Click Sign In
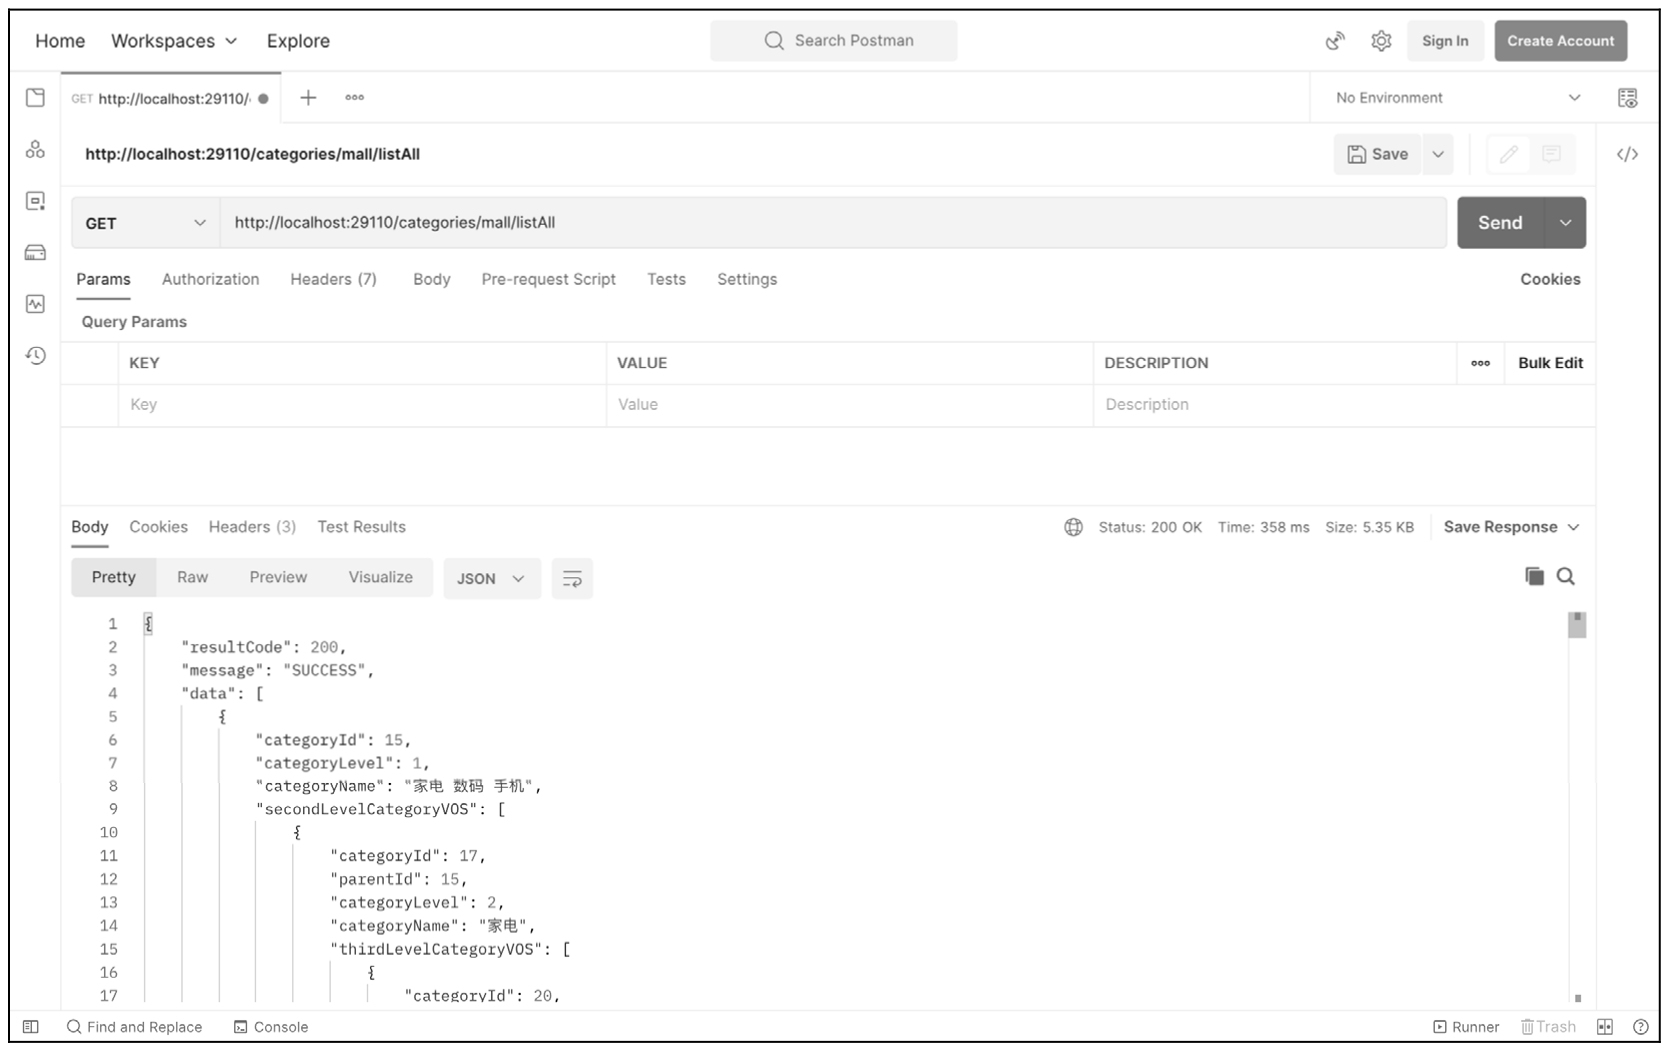The image size is (1669, 1051). [x=1445, y=41]
